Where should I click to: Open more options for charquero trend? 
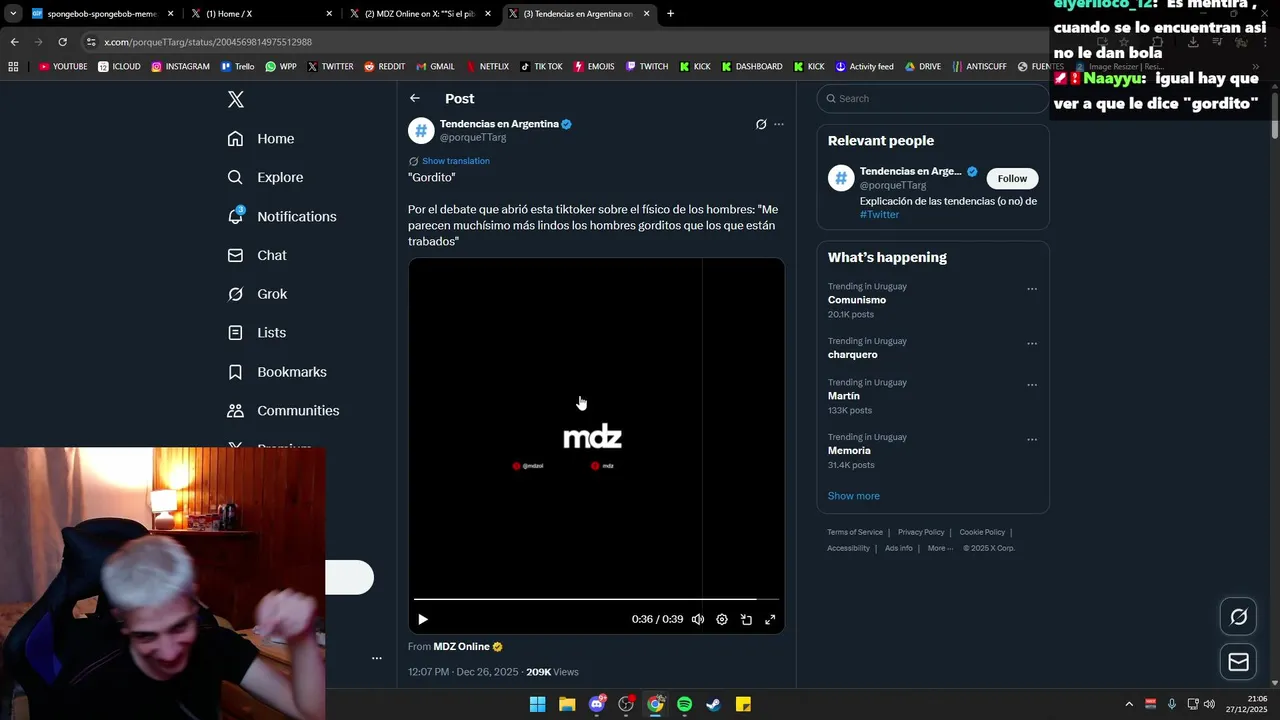[1032, 344]
